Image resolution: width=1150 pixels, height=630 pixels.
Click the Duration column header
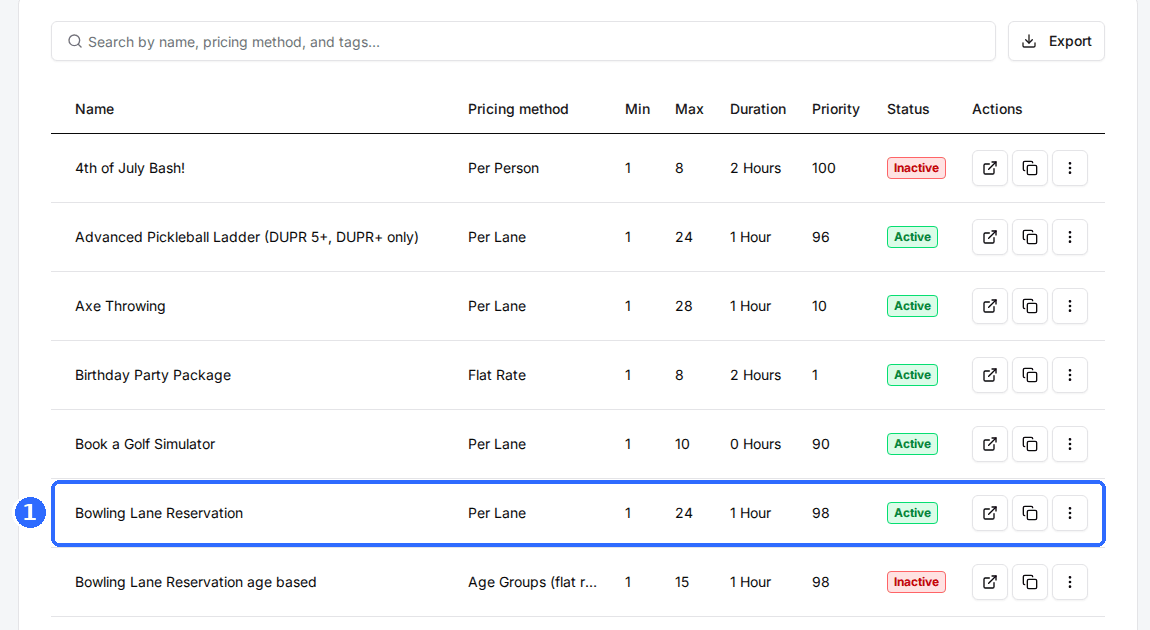pos(758,109)
